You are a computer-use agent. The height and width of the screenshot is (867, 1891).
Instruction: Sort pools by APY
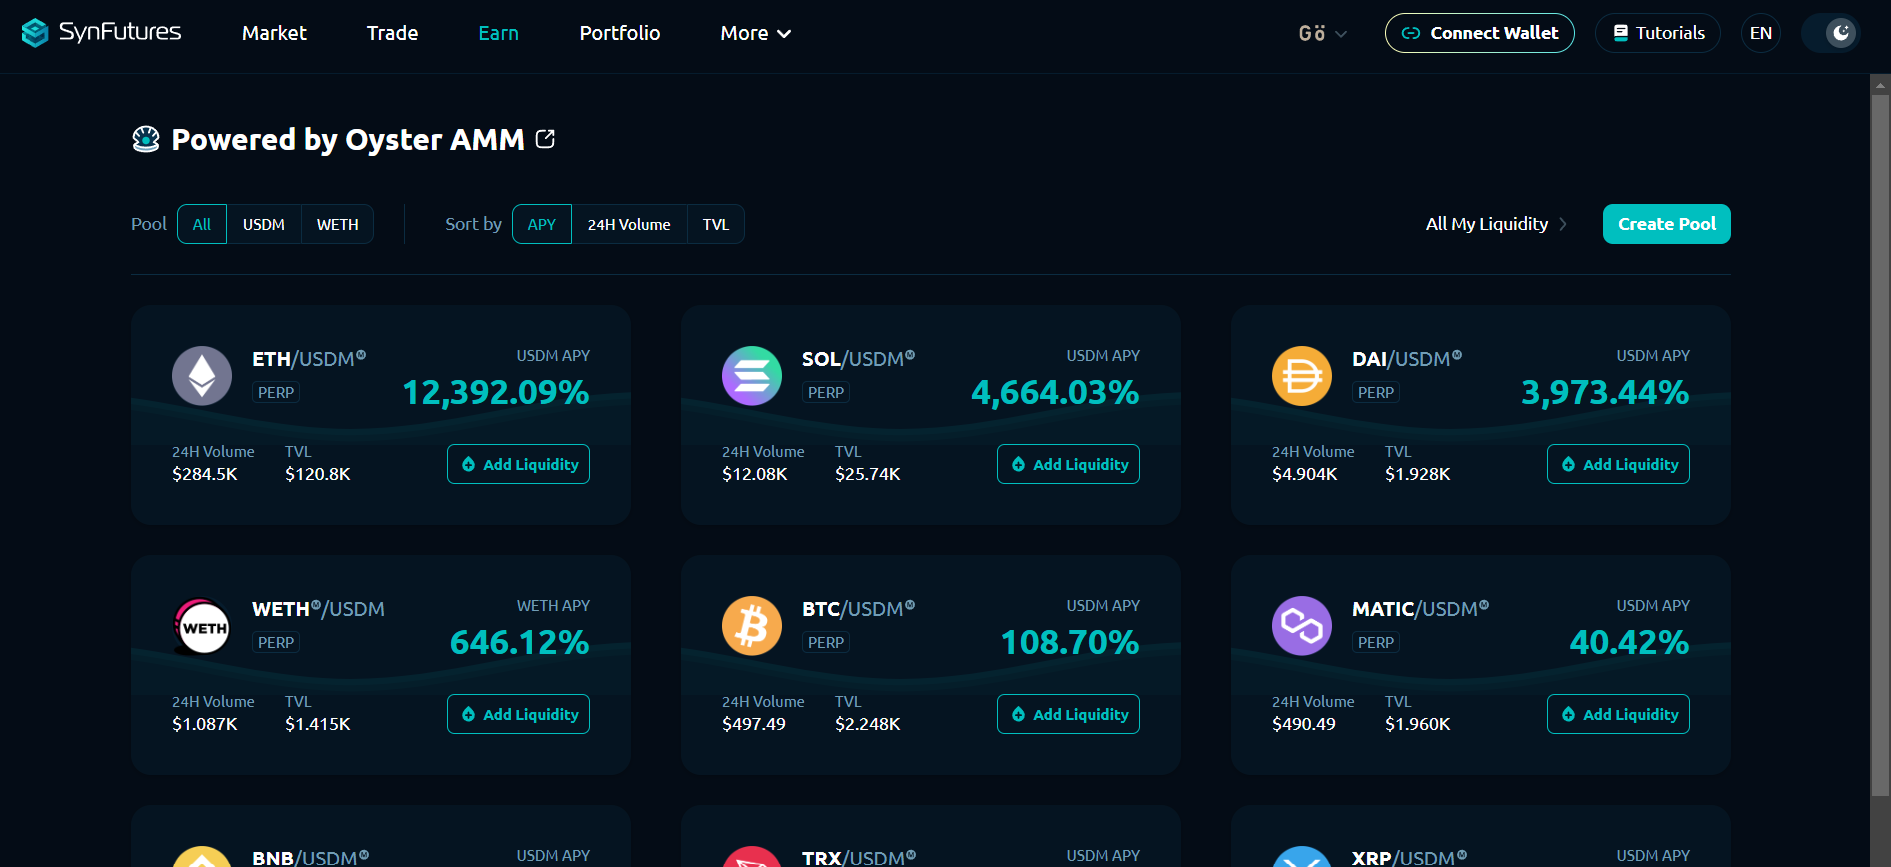(542, 224)
